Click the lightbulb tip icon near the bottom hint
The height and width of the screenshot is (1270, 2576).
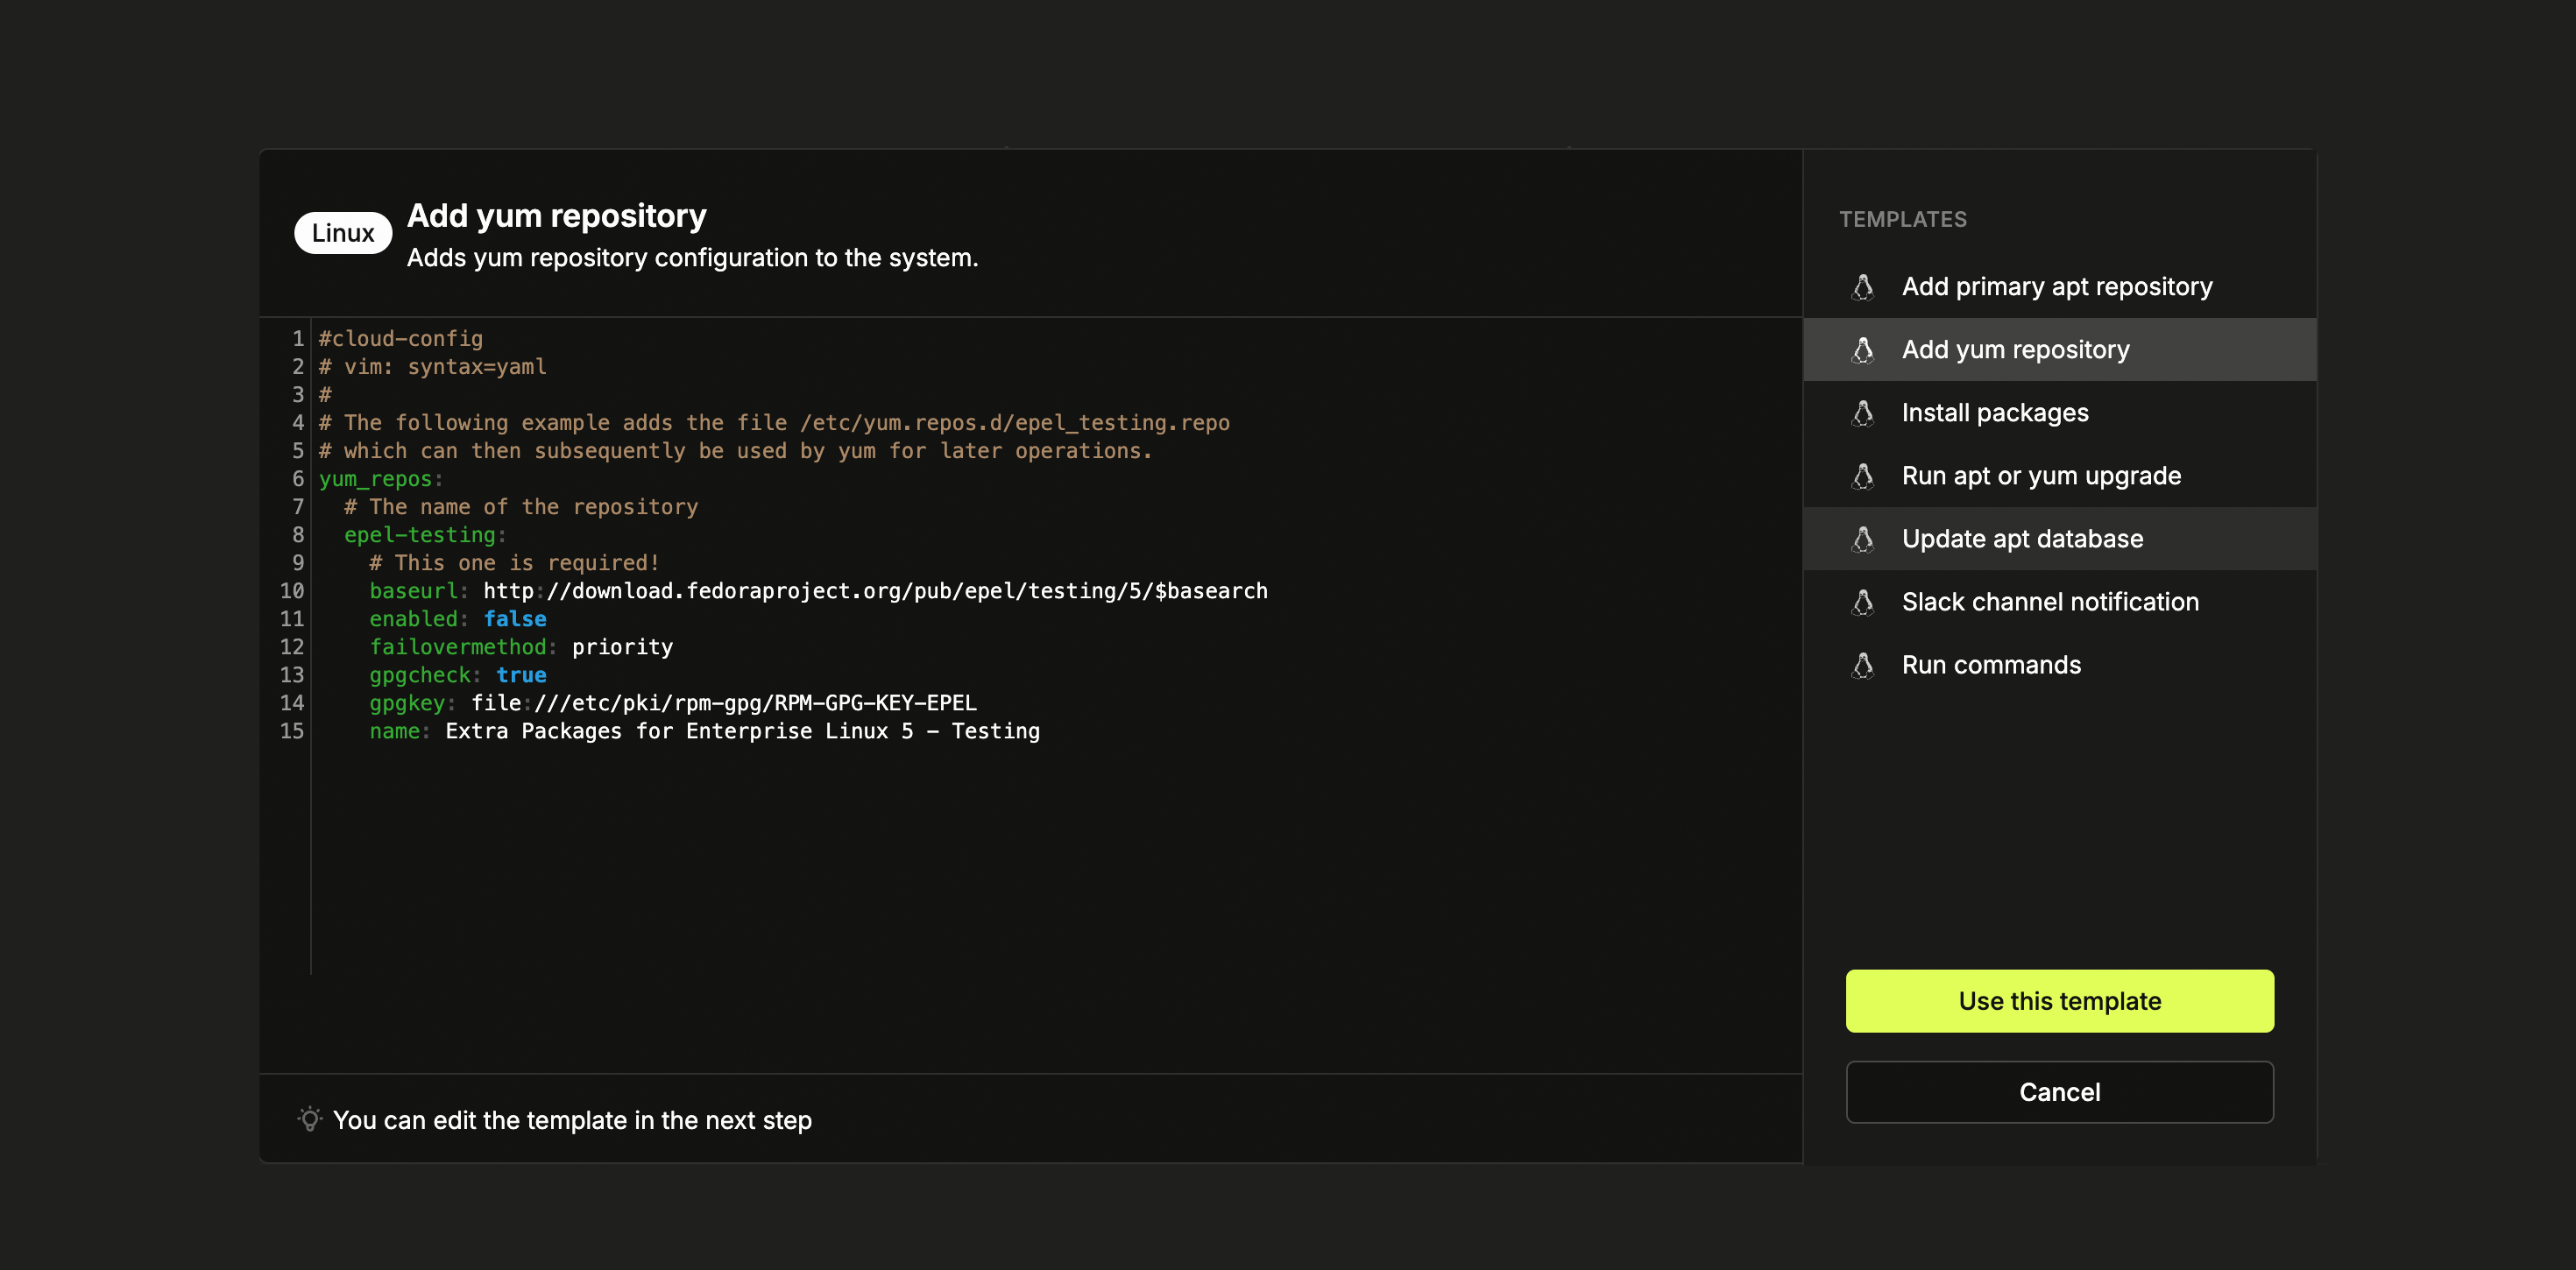[309, 1120]
